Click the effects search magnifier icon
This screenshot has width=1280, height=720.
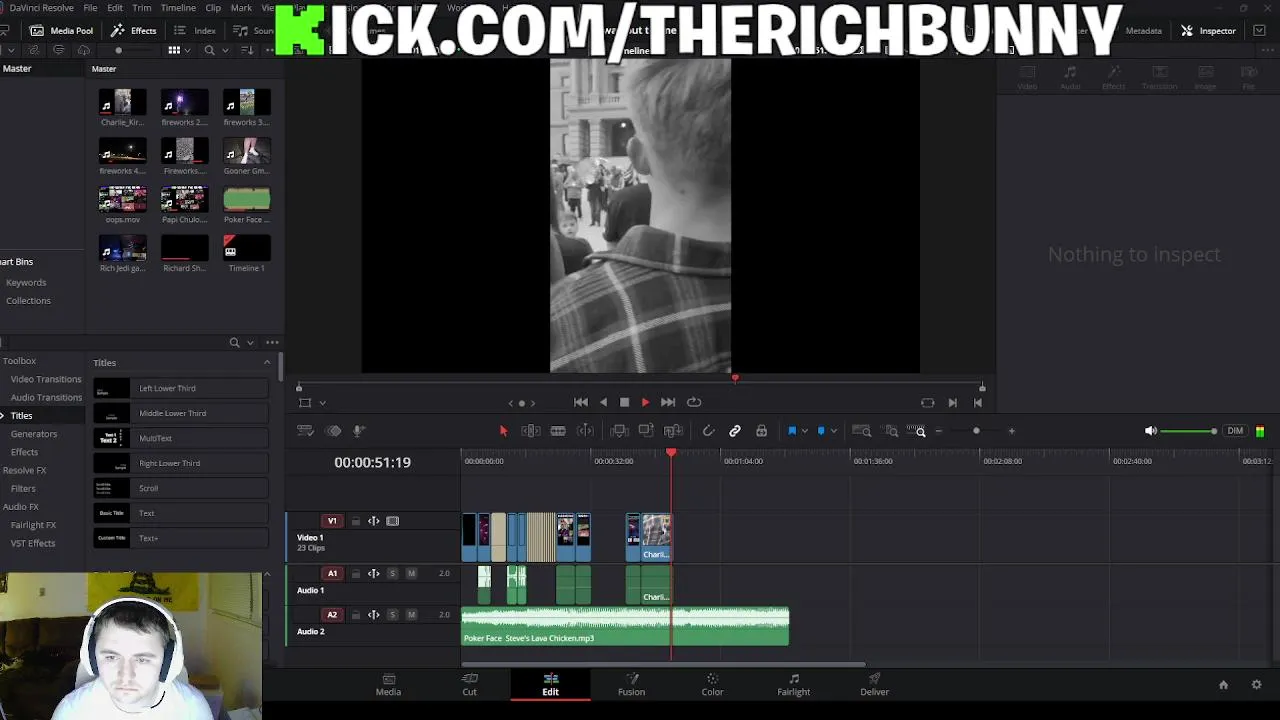234,342
